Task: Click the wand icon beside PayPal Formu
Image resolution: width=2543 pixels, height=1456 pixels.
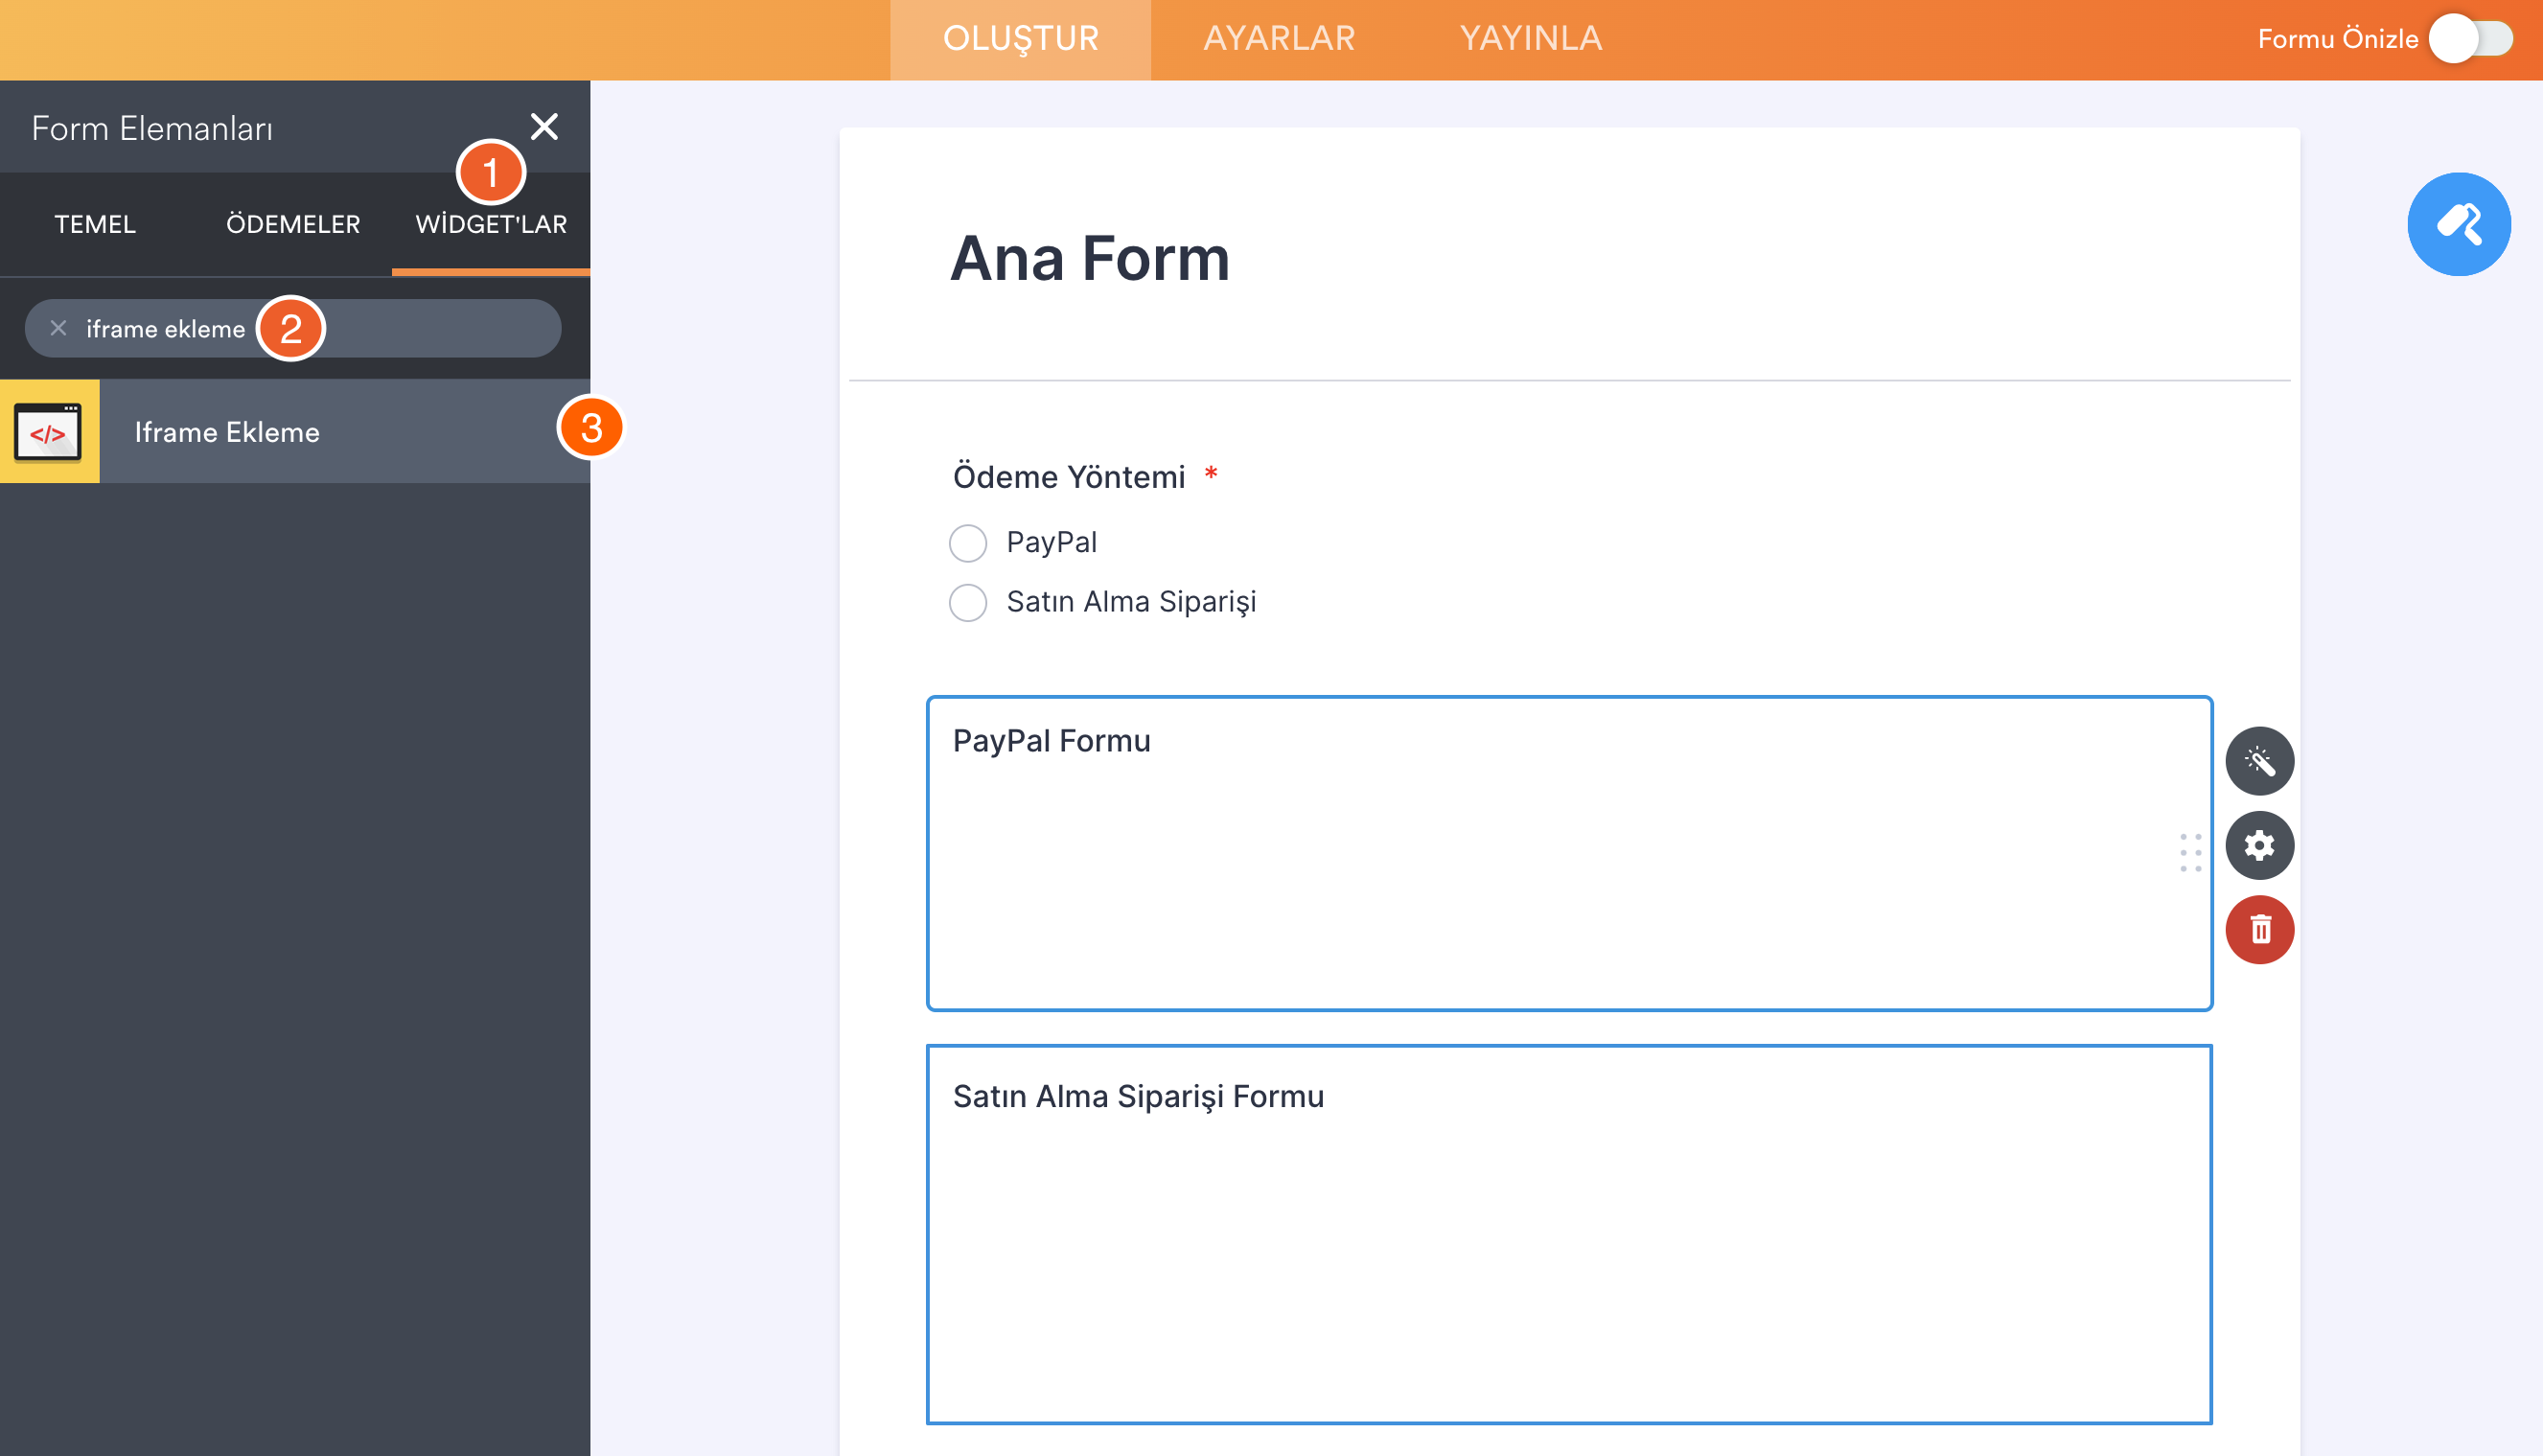Action: click(x=2259, y=761)
